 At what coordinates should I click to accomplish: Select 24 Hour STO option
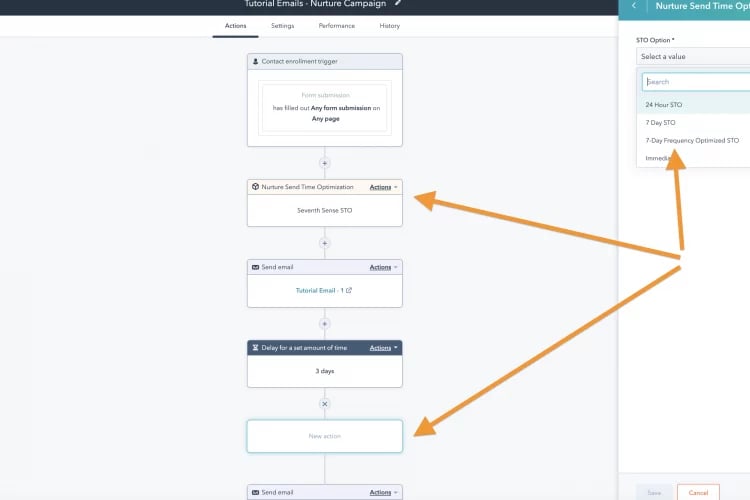(x=693, y=104)
